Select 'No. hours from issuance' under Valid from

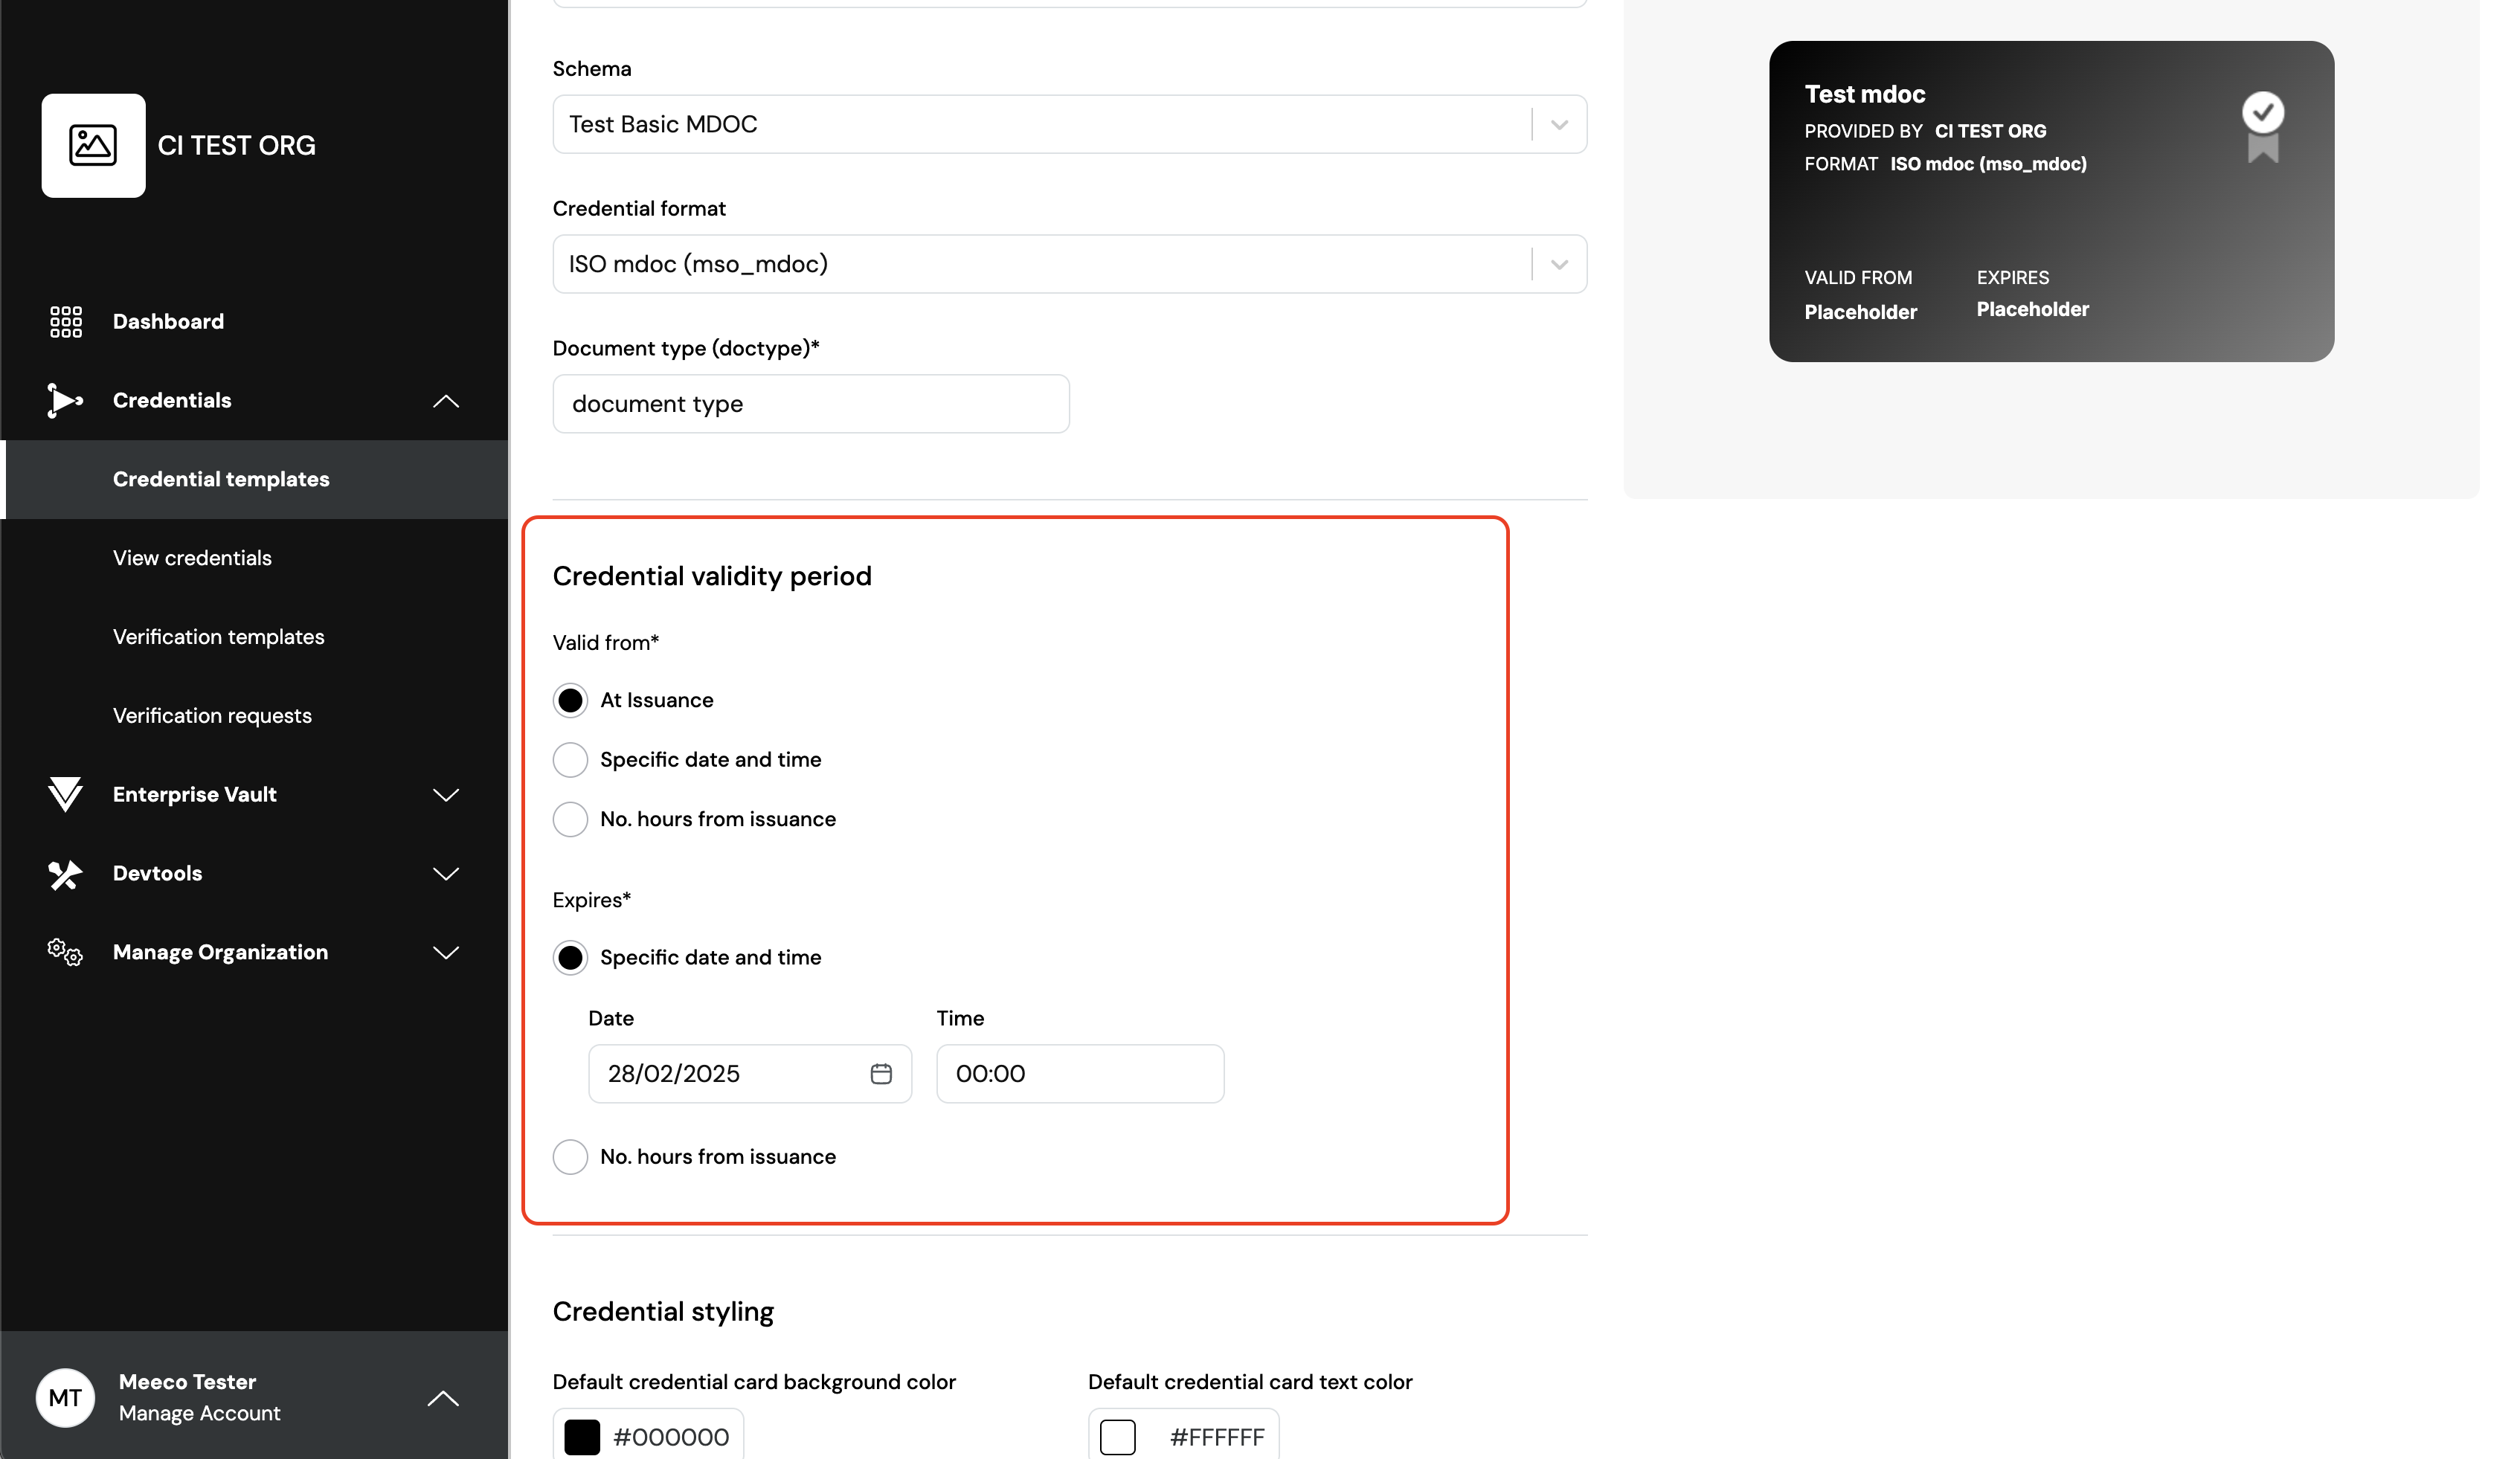570,819
